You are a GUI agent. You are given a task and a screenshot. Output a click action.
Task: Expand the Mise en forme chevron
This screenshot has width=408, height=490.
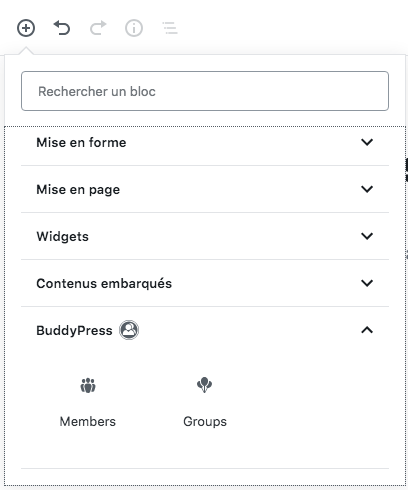tap(367, 142)
